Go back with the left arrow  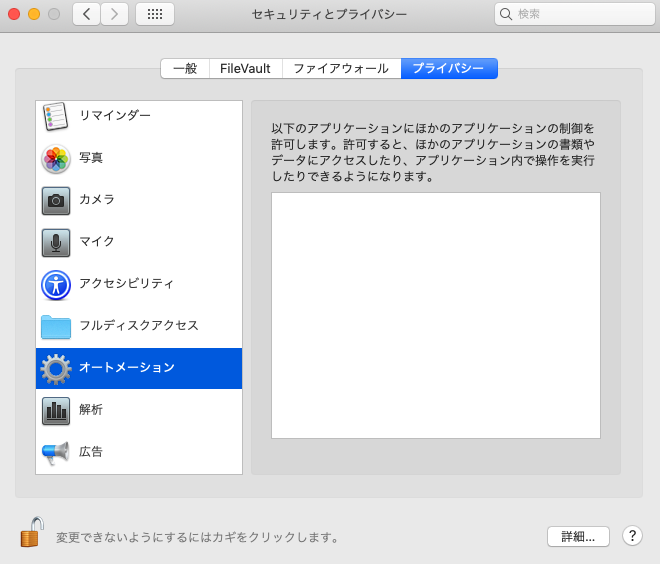(x=86, y=14)
